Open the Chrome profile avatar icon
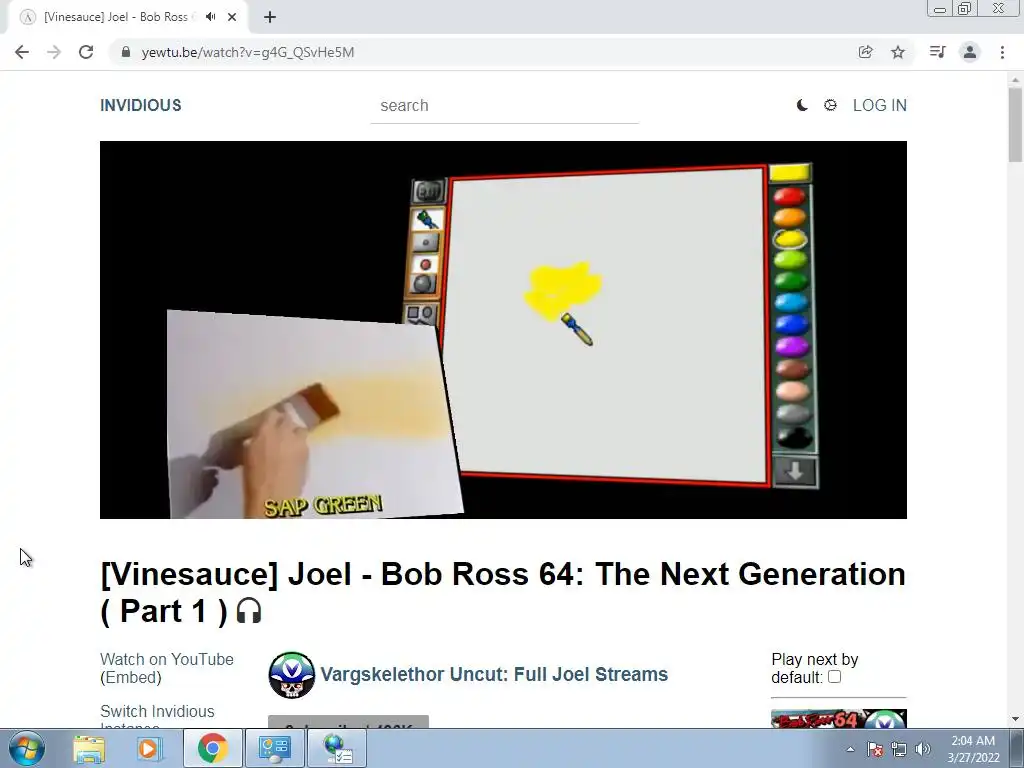1024x768 pixels. pyautogui.click(x=970, y=52)
